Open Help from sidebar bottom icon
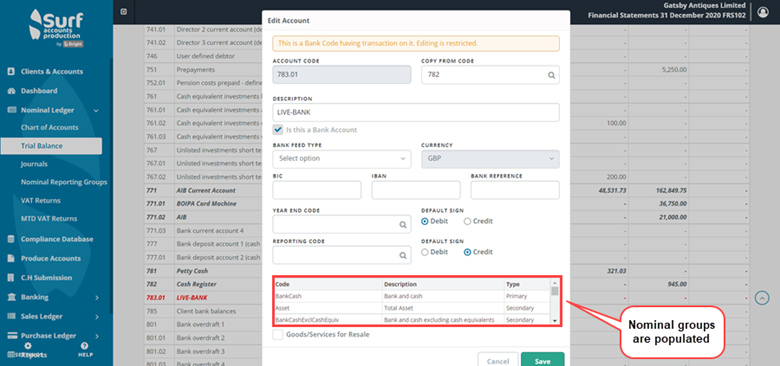The image size is (780, 366). point(85,349)
